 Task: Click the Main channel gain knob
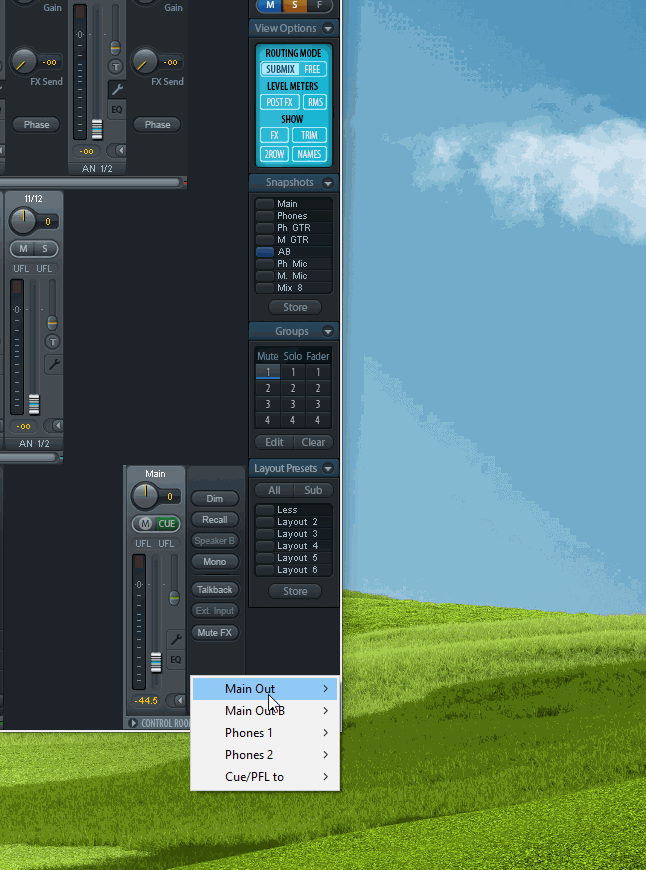[x=144, y=496]
